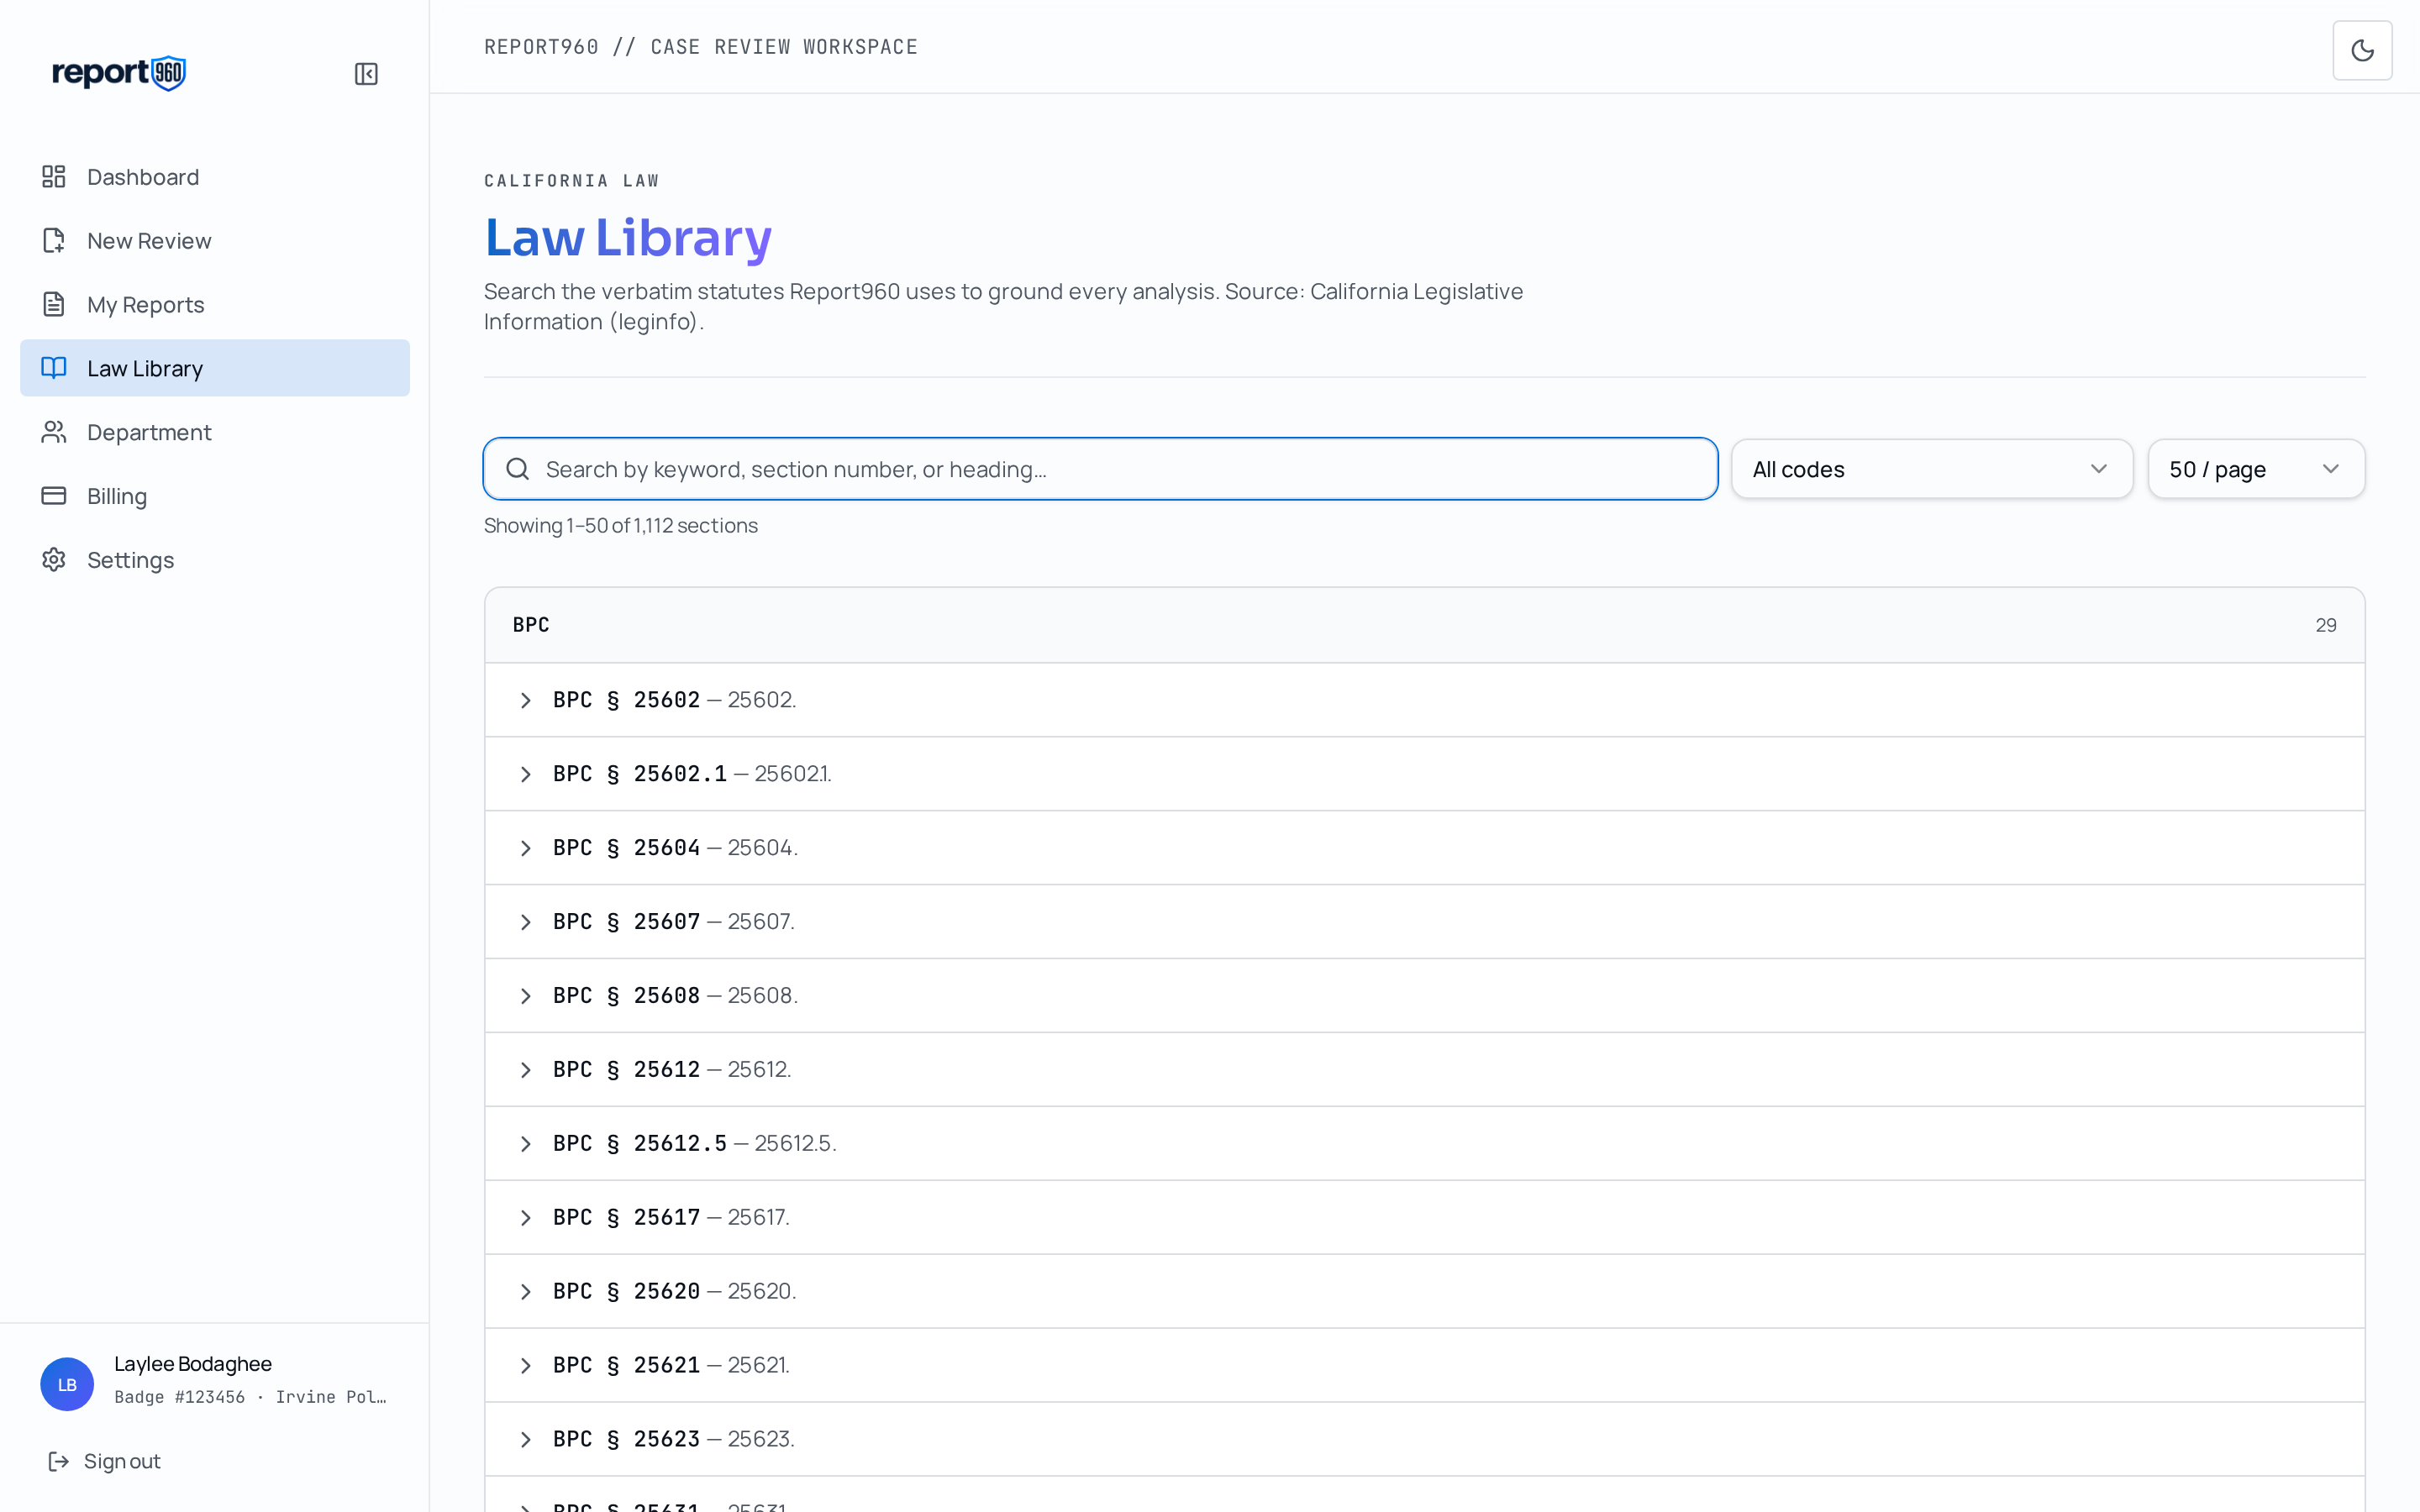Click the report960 logo
This screenshot has height=1512, width=2420.
[x=119, y=73]
